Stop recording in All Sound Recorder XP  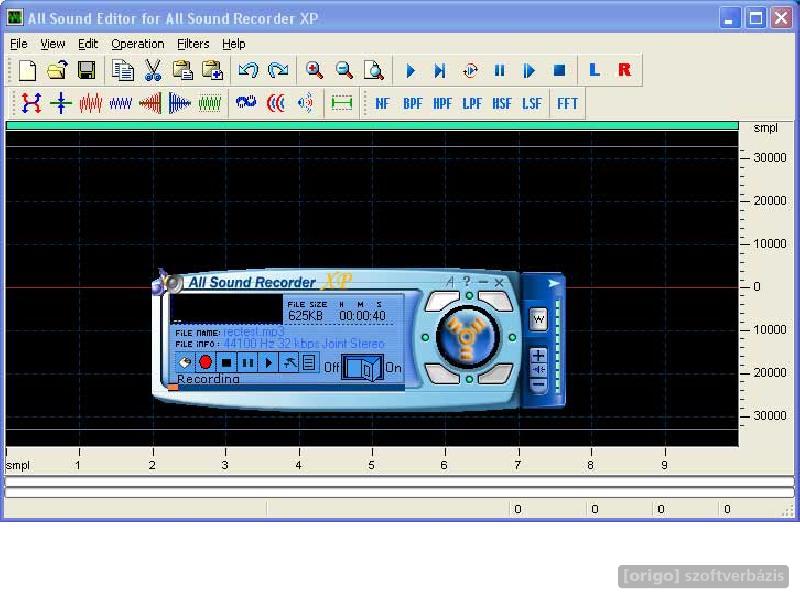pyautogui.click(x=227, y=363)
